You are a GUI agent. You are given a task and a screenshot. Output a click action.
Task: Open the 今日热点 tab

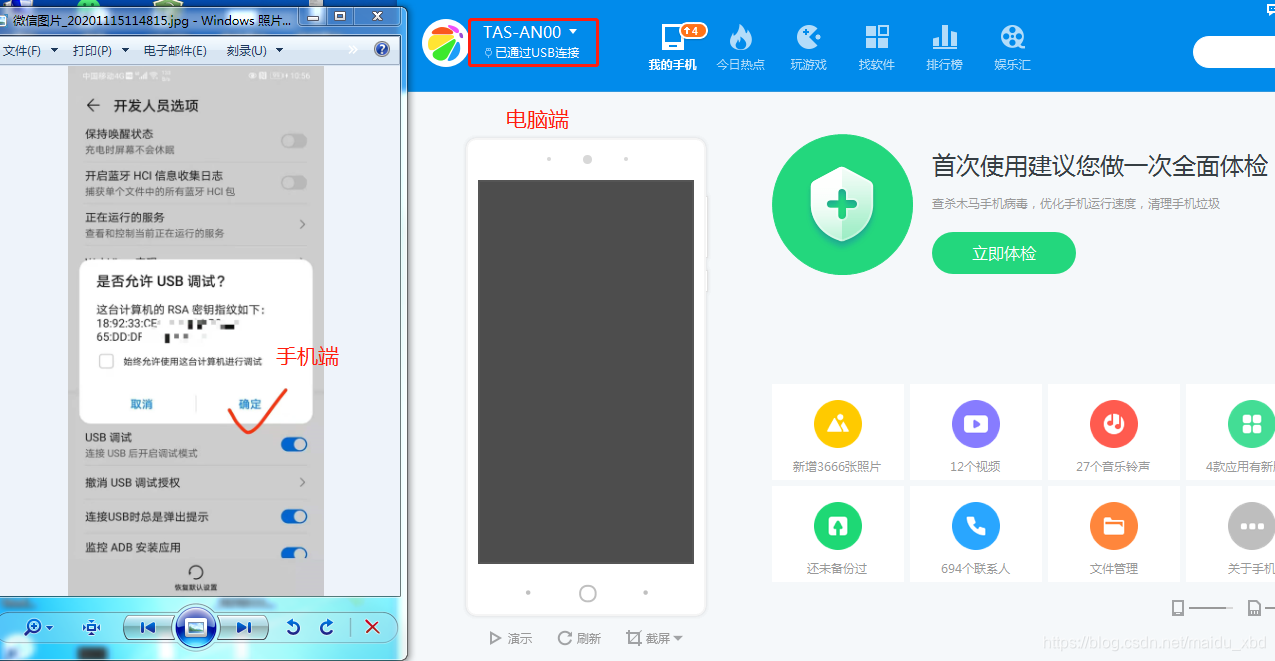click(x=740, y=47)
